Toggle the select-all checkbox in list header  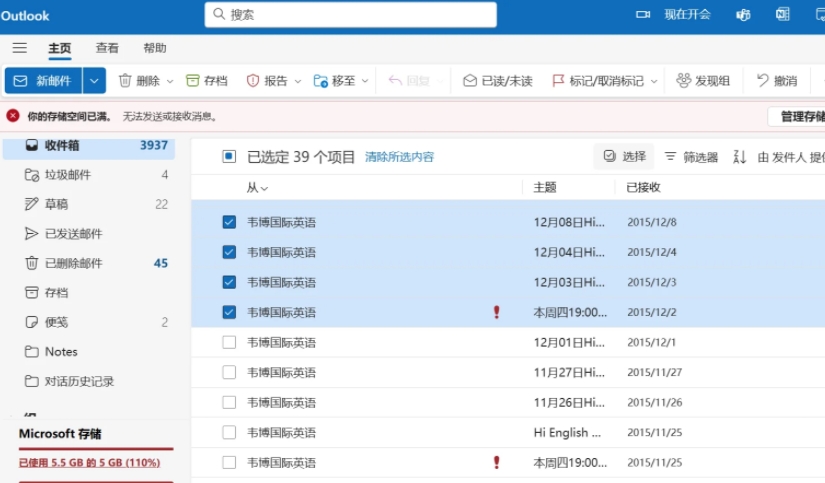[x=229, y=157]
